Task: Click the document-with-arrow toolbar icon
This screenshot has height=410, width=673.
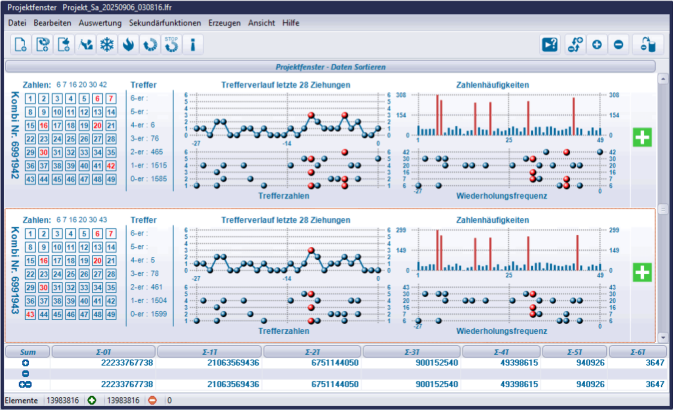Action: pos(64,45)
